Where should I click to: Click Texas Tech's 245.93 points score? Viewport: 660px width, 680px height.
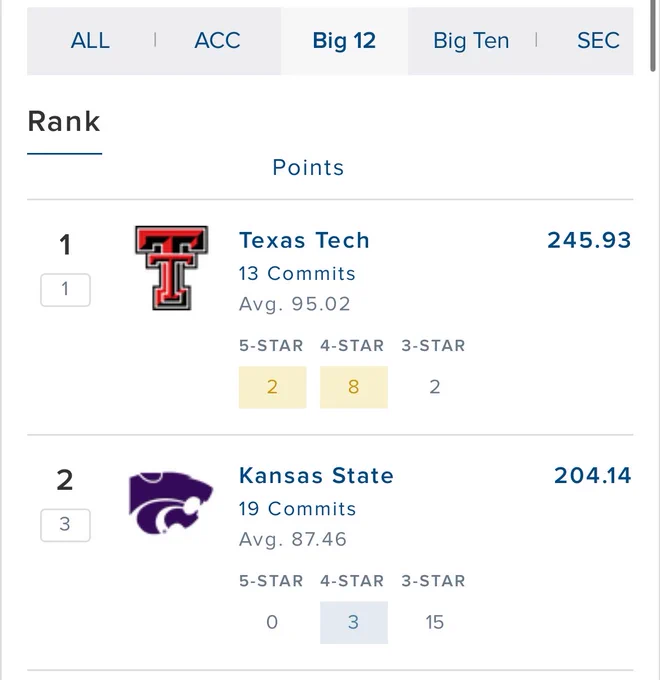point(589,240)
